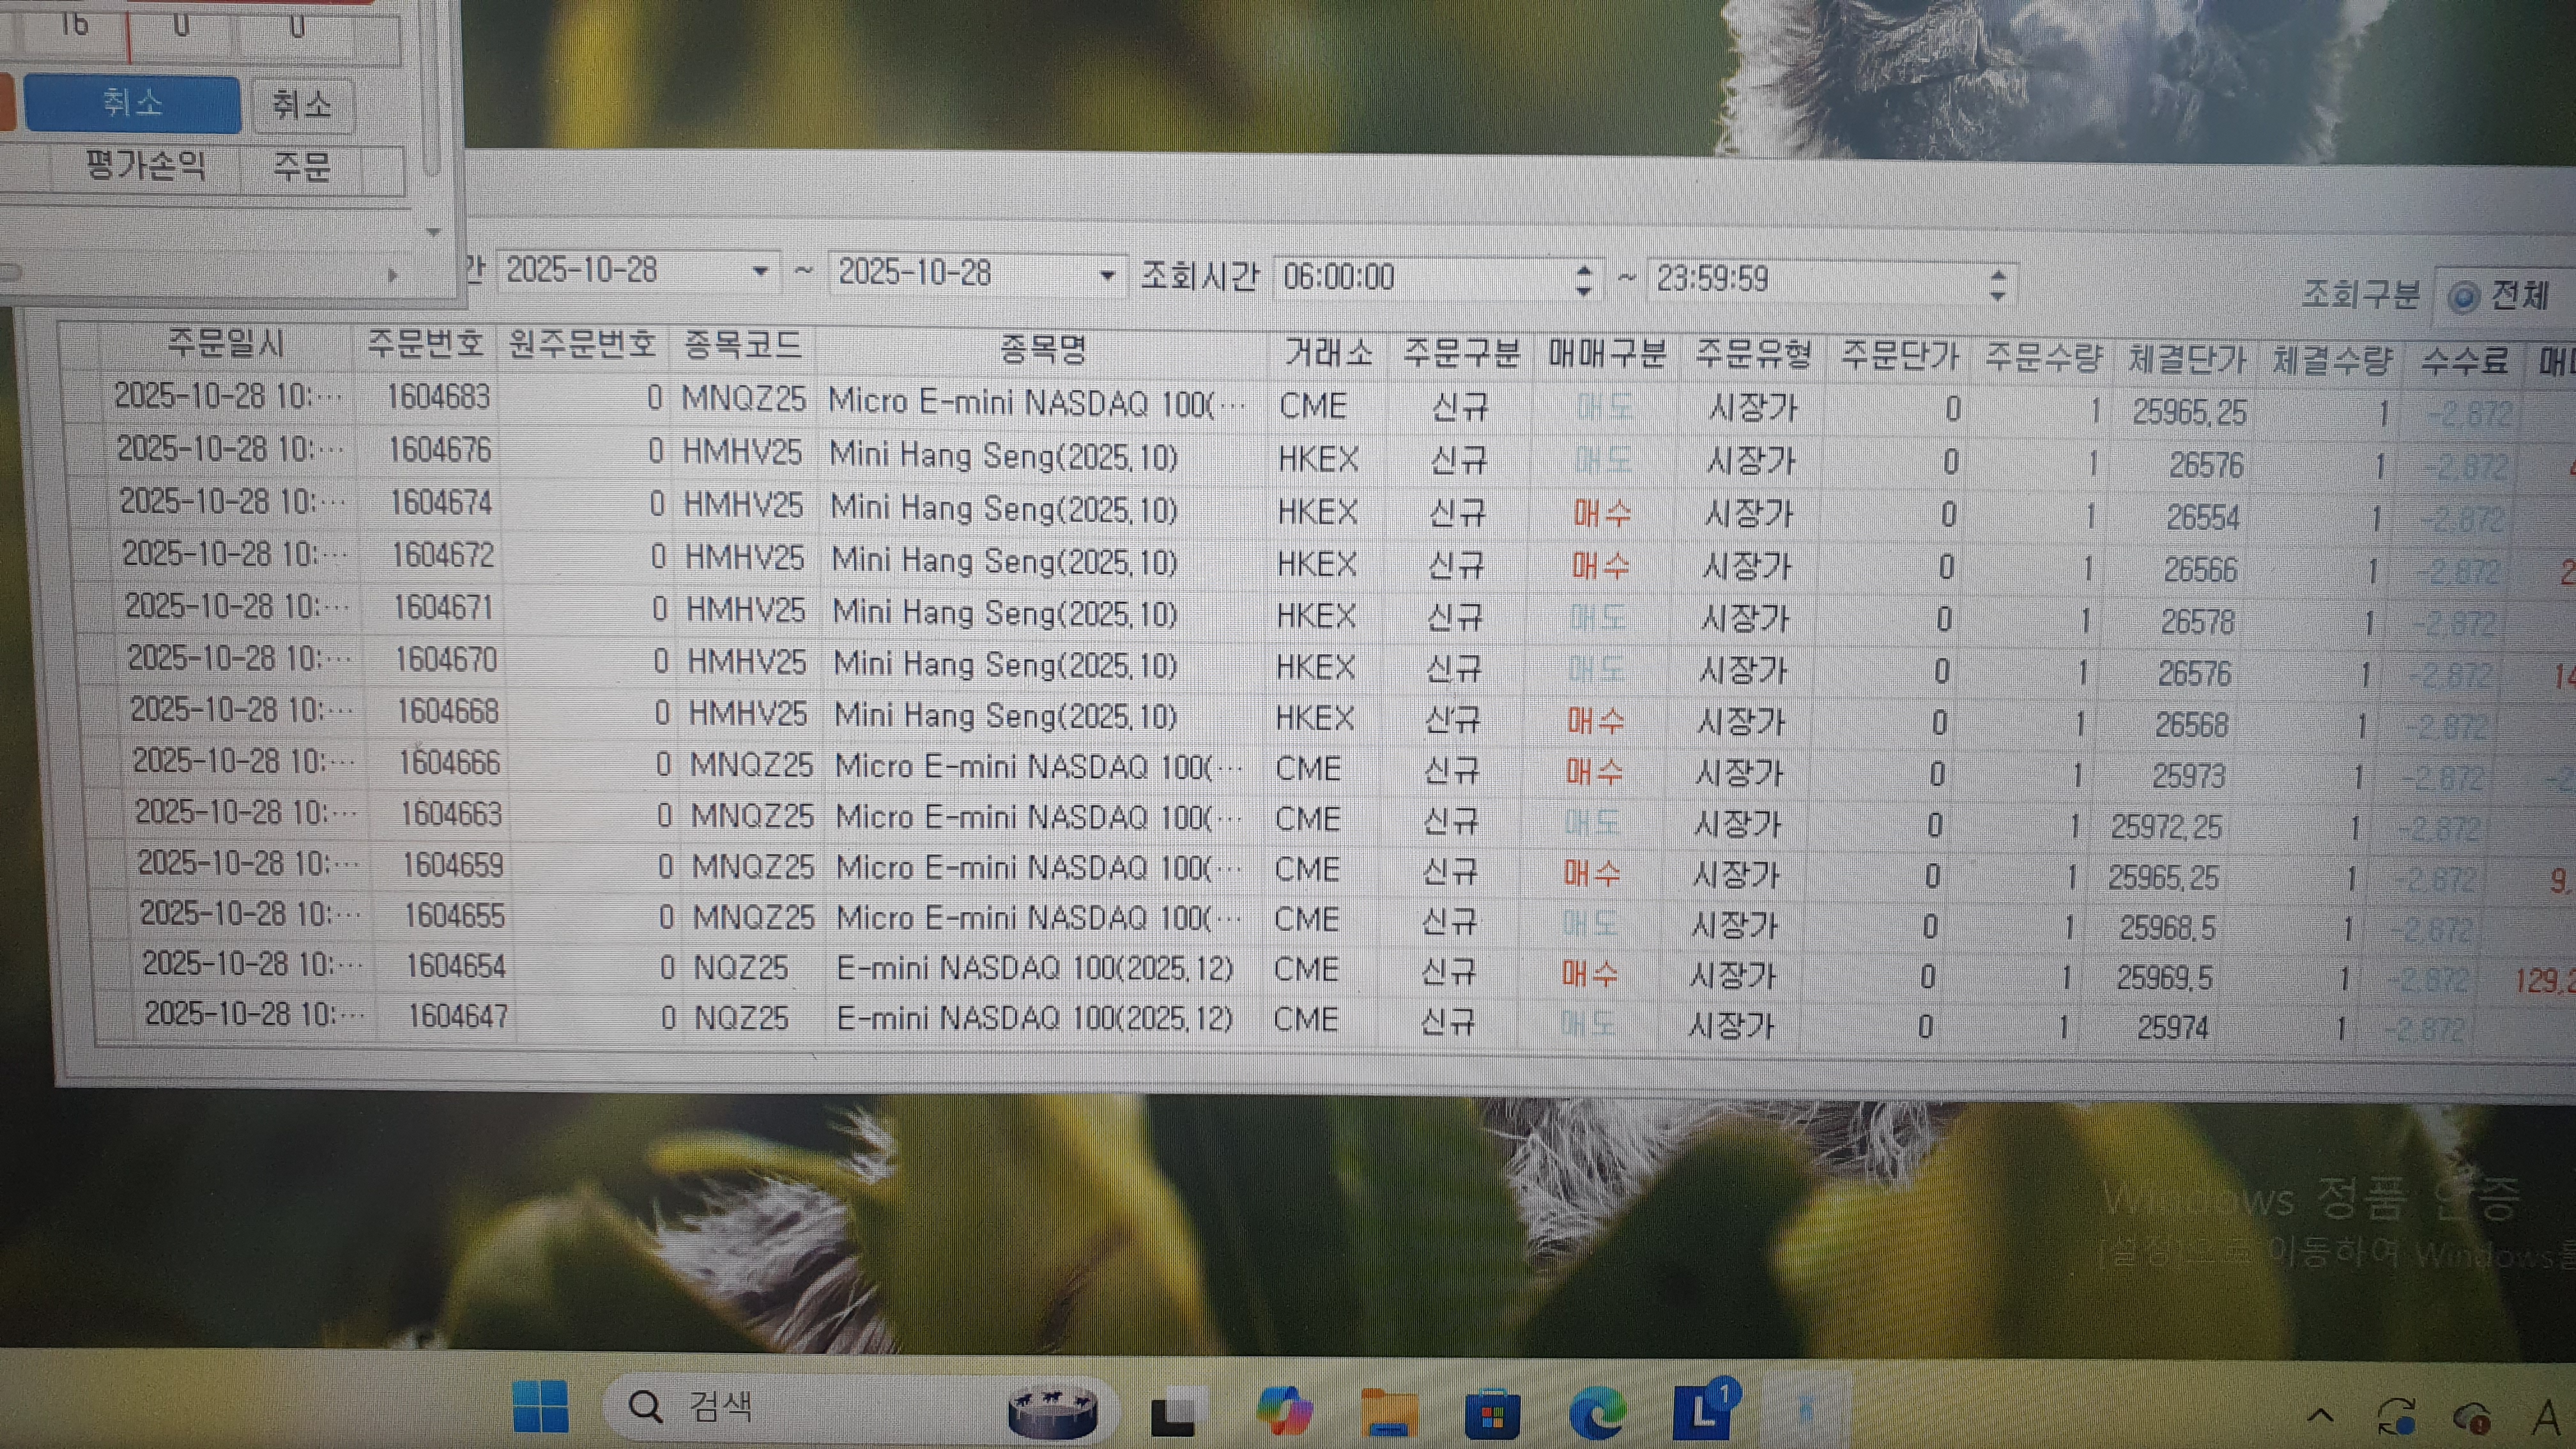
Task: Sort by the 종목명 column header
Action: pos(1043,349)
